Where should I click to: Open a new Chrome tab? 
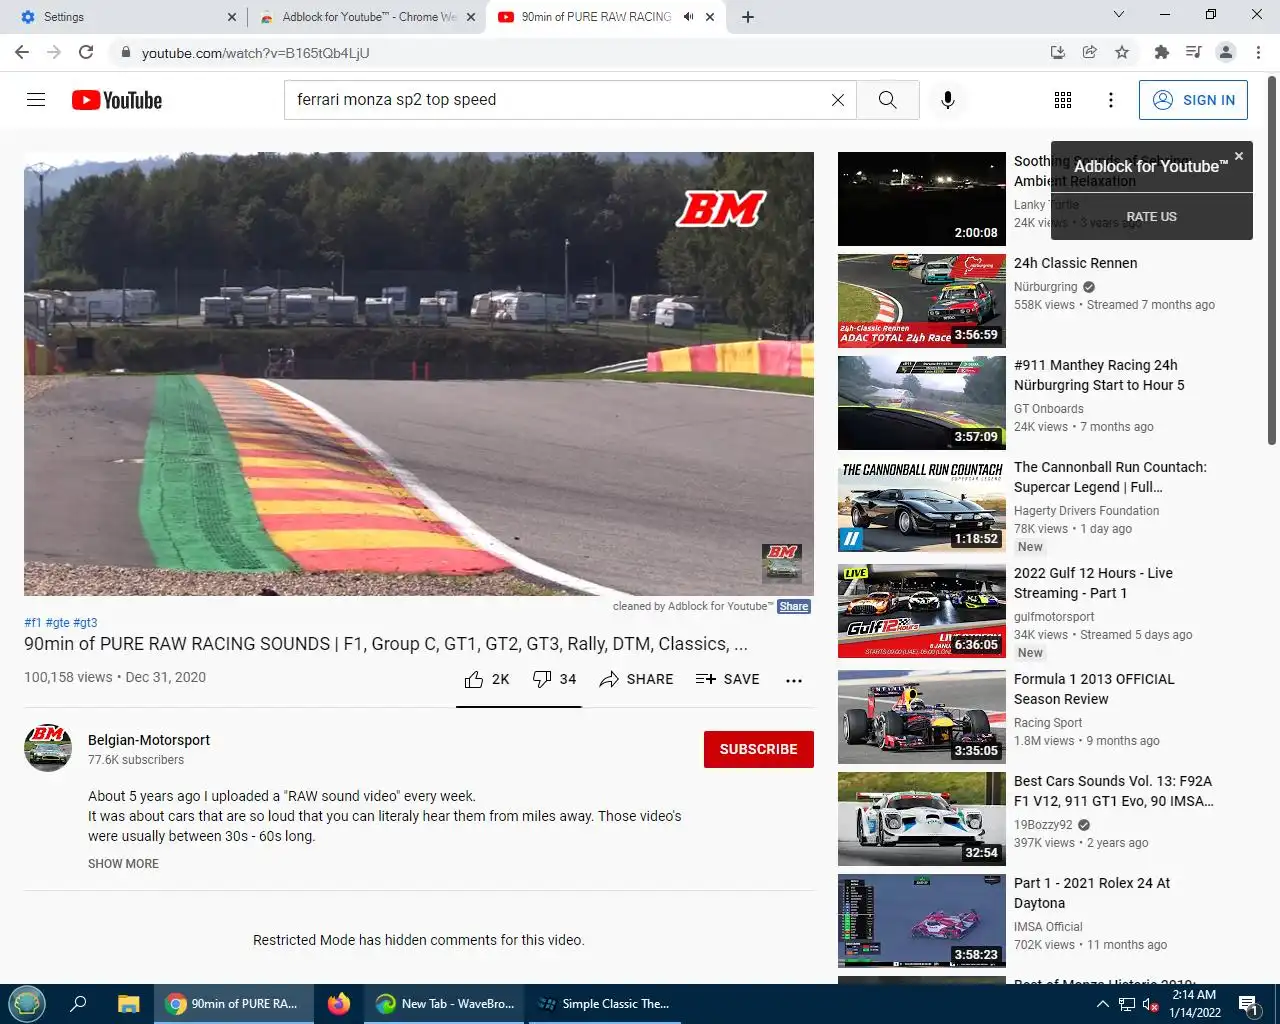point(748,17)
